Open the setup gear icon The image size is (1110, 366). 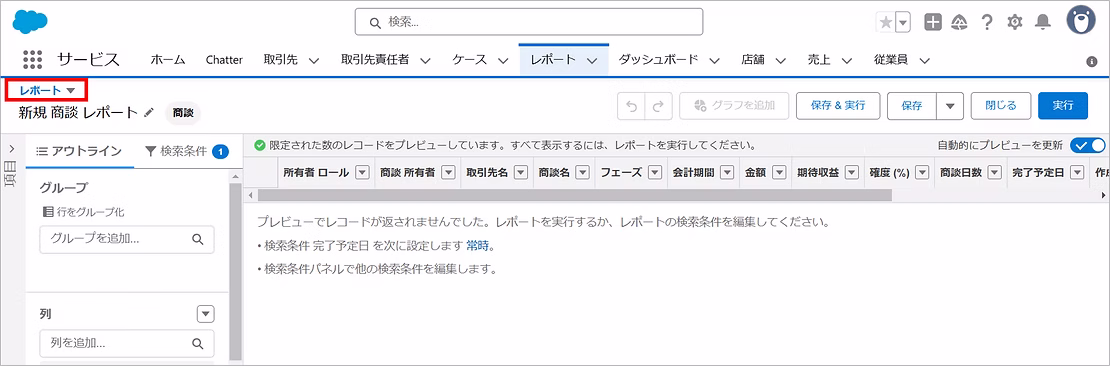[x=1014, y=22]
